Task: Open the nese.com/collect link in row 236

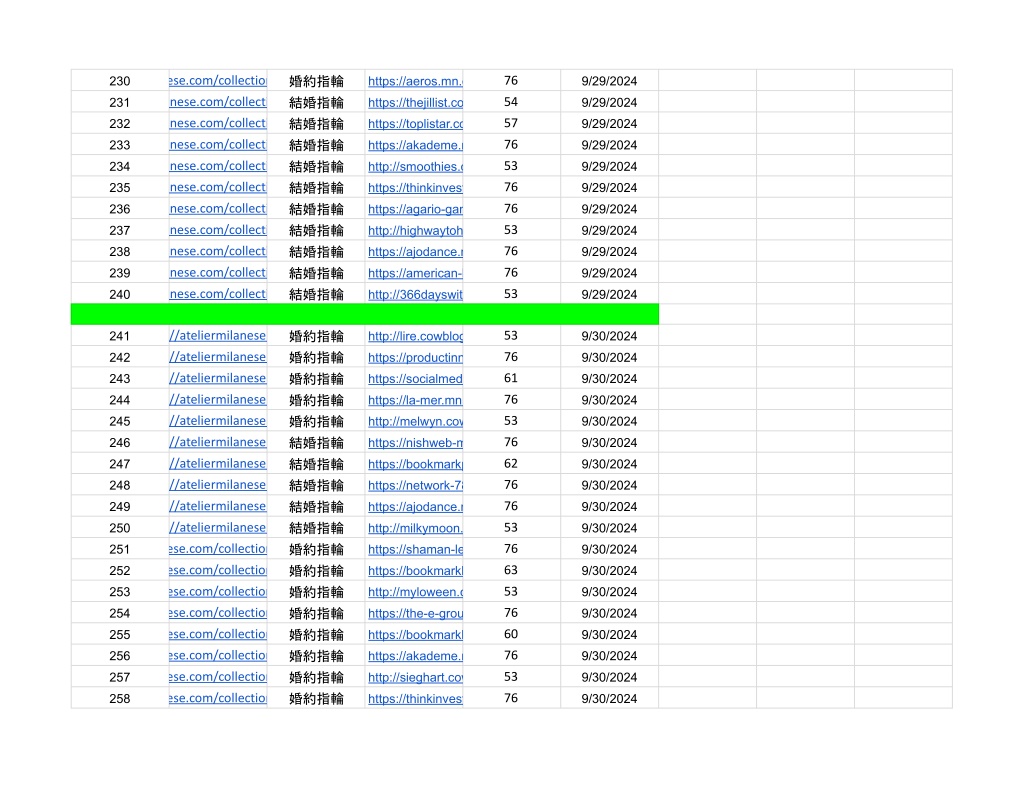Action: coord(217,209)
